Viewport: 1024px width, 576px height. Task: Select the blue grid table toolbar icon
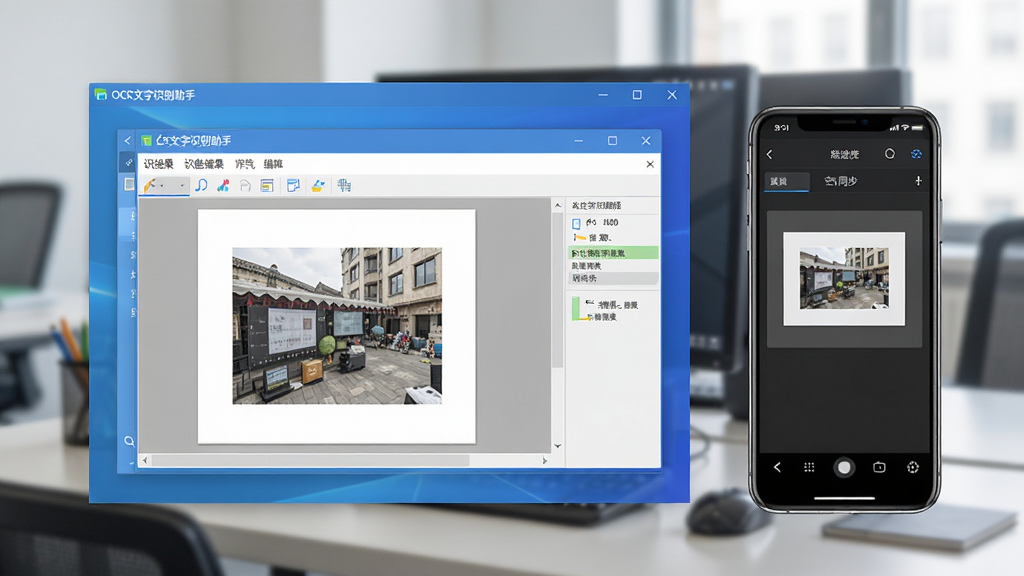click(344, 185)
